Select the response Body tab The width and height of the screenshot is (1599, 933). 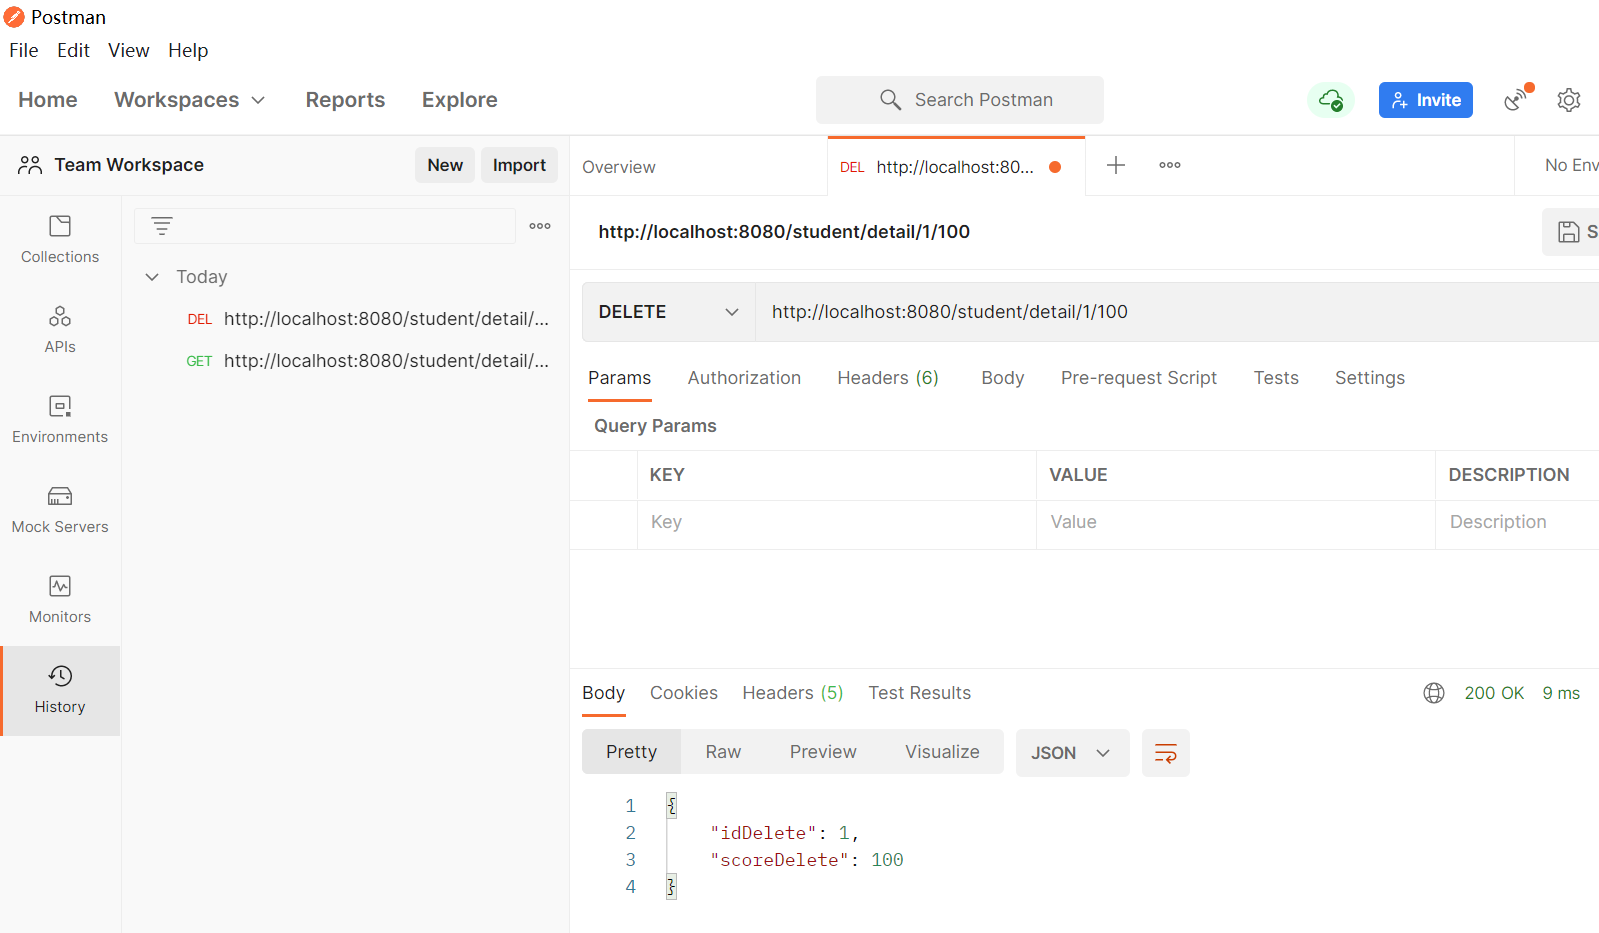pos(603,693)
